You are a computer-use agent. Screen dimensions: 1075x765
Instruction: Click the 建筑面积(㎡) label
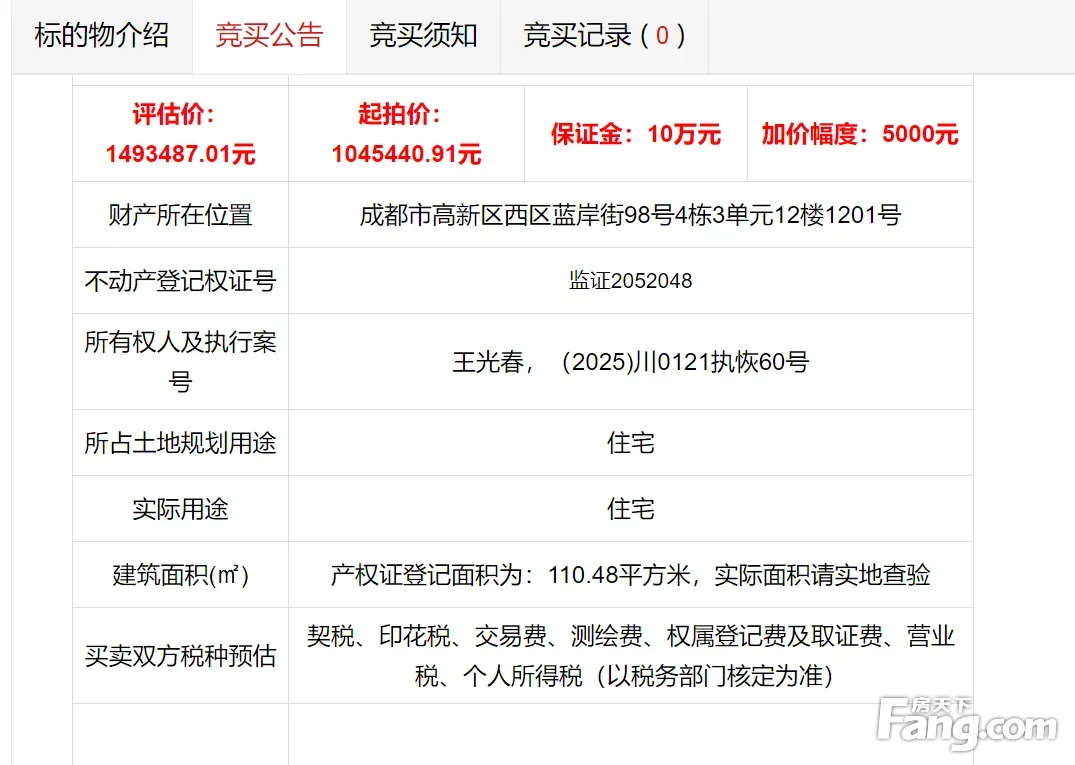180,575
